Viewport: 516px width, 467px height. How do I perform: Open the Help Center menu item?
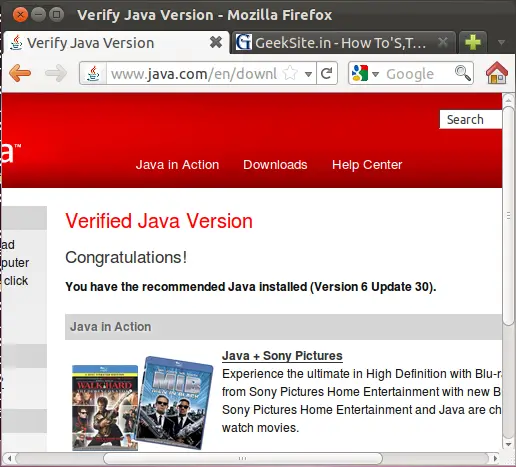(367, 165)
